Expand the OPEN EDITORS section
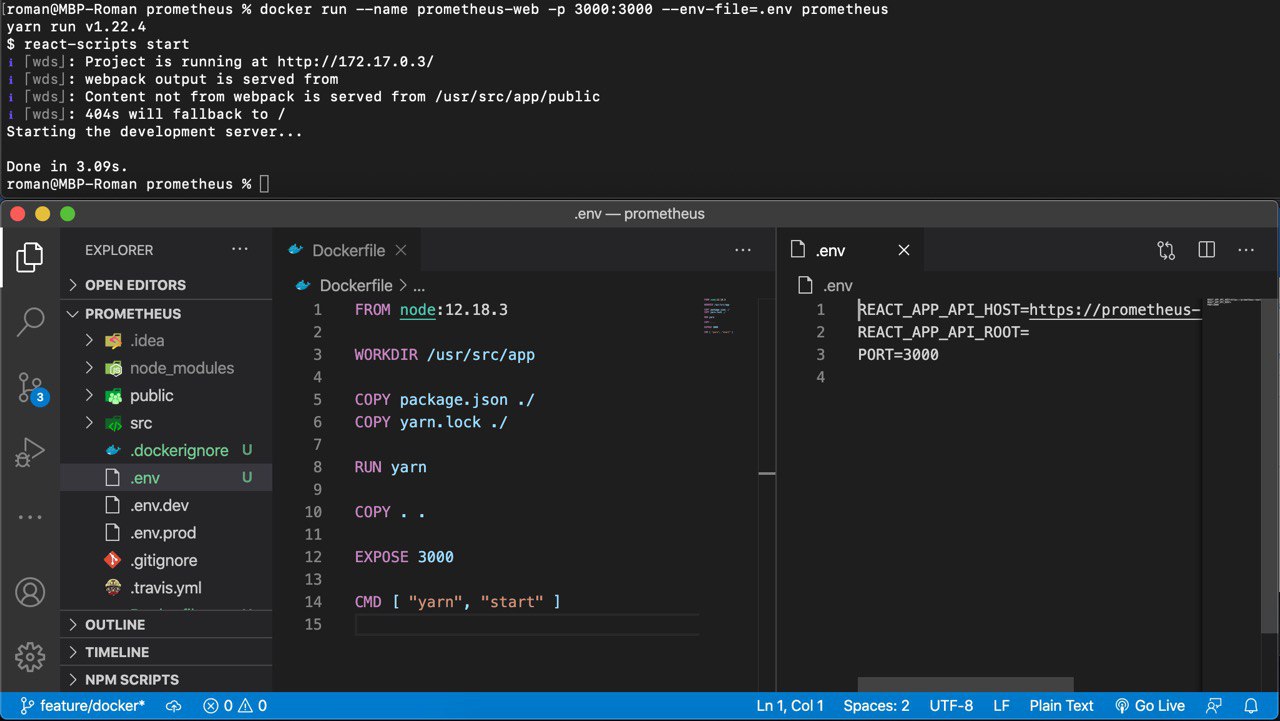This screenshot has width=1280, height=721. [x=135, y=285]
